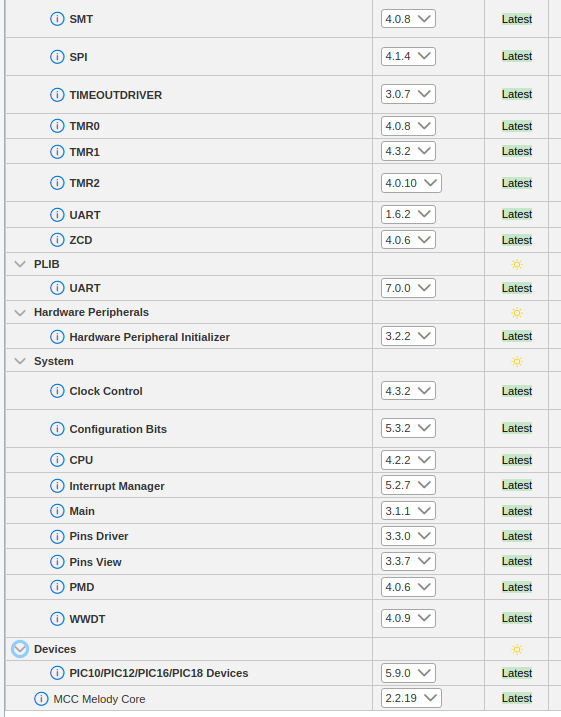Open info icon for SMT module
561x717 pixels.
pos(57,19)
